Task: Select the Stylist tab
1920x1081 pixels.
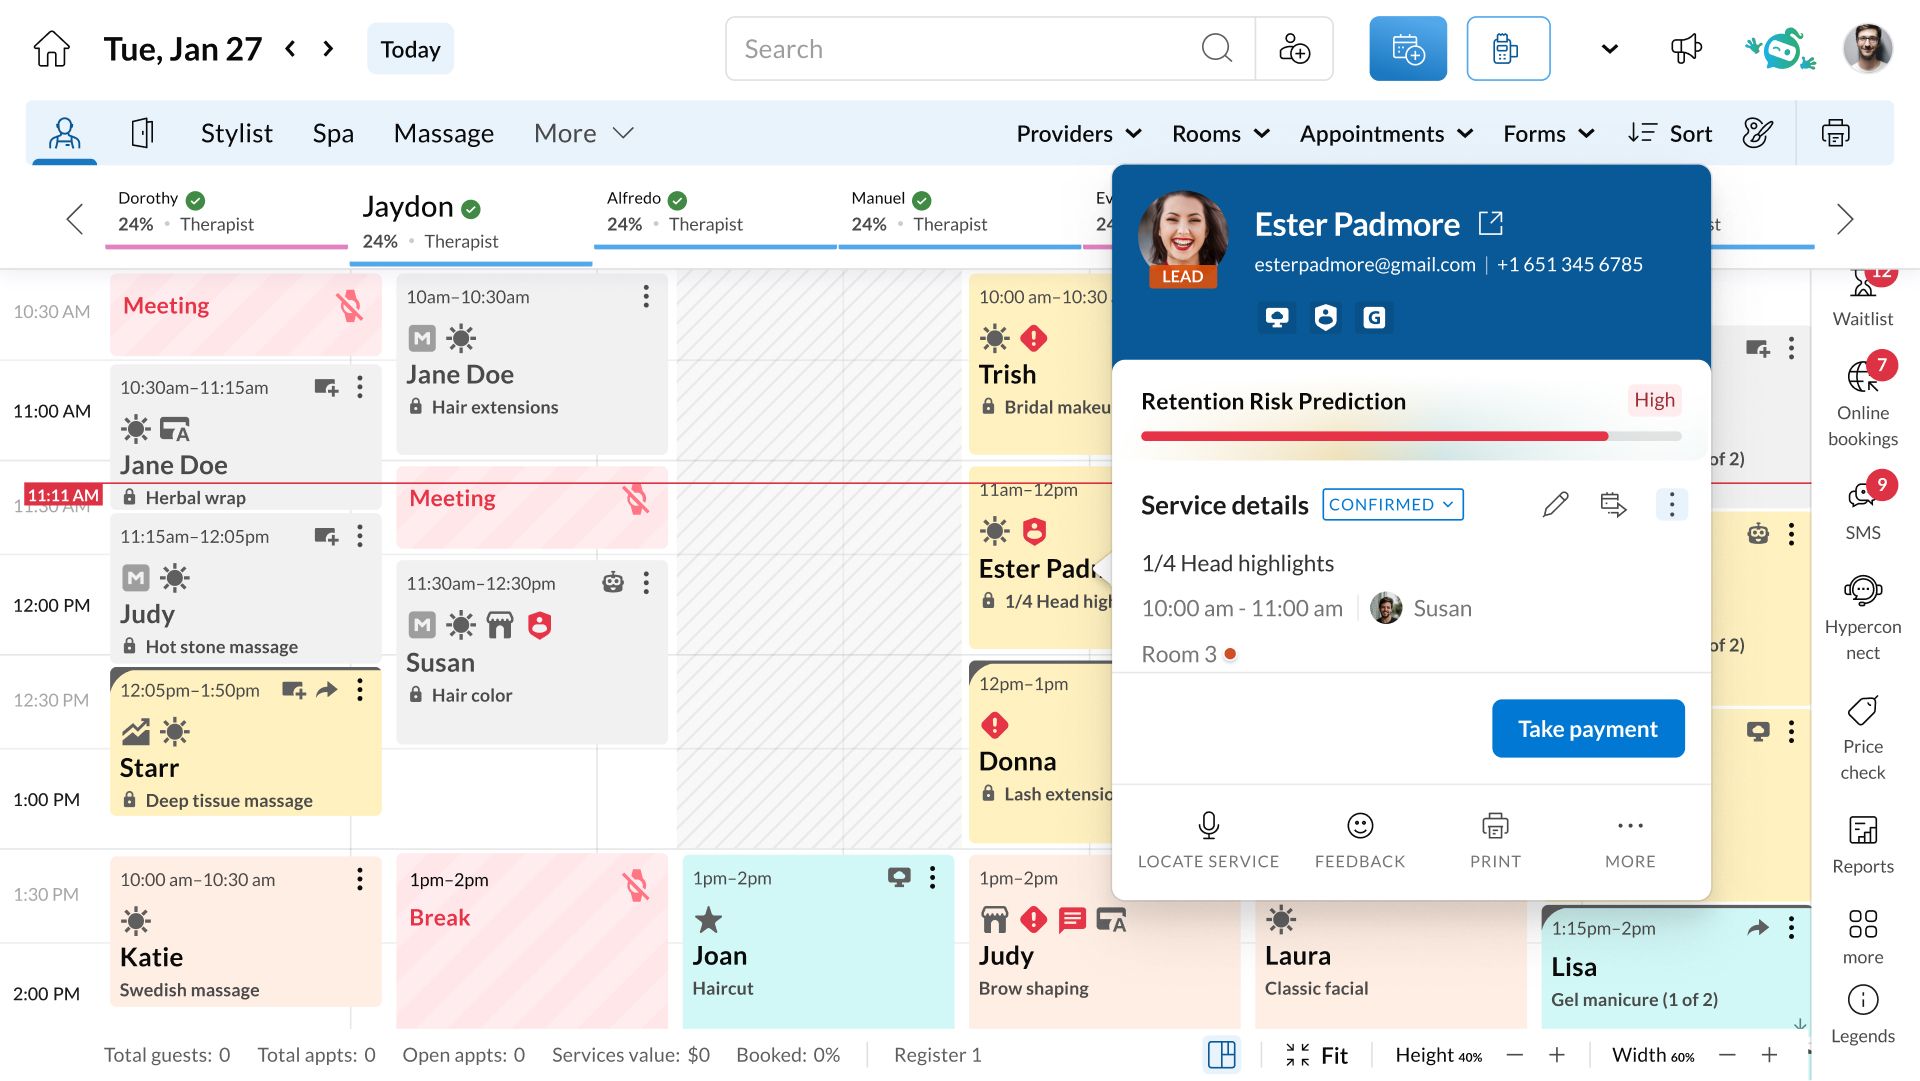Action: [236, 134]
